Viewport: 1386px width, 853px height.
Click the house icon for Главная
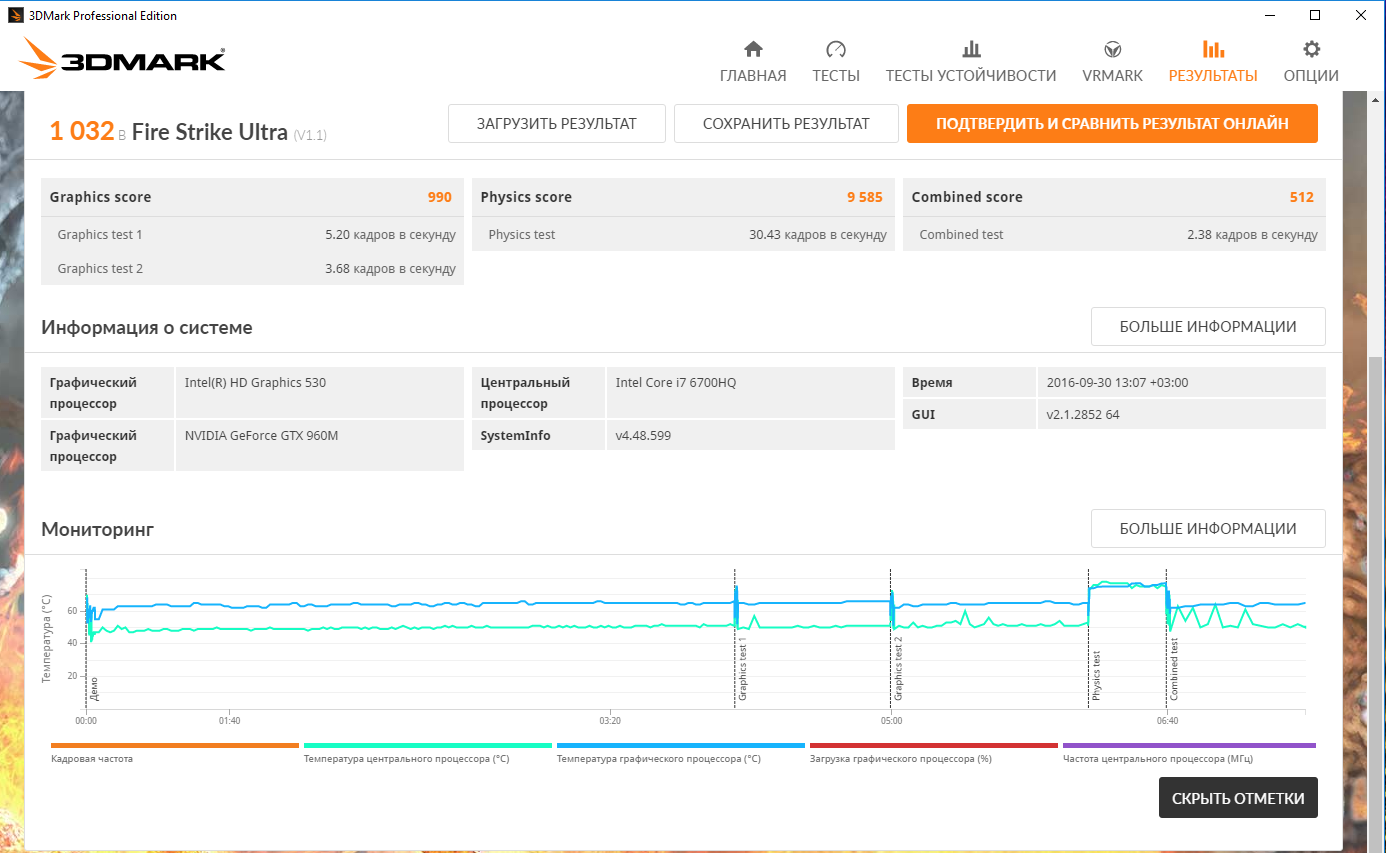[x=753, y=50]
